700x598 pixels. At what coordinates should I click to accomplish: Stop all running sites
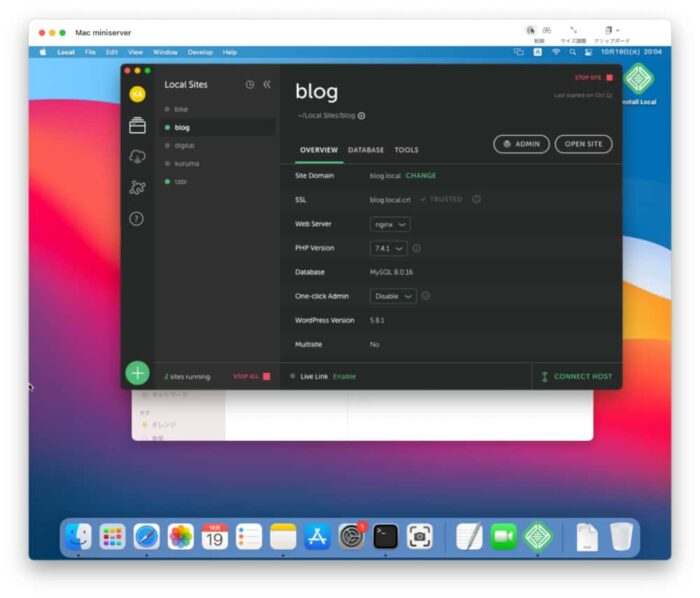pos(251,377)
